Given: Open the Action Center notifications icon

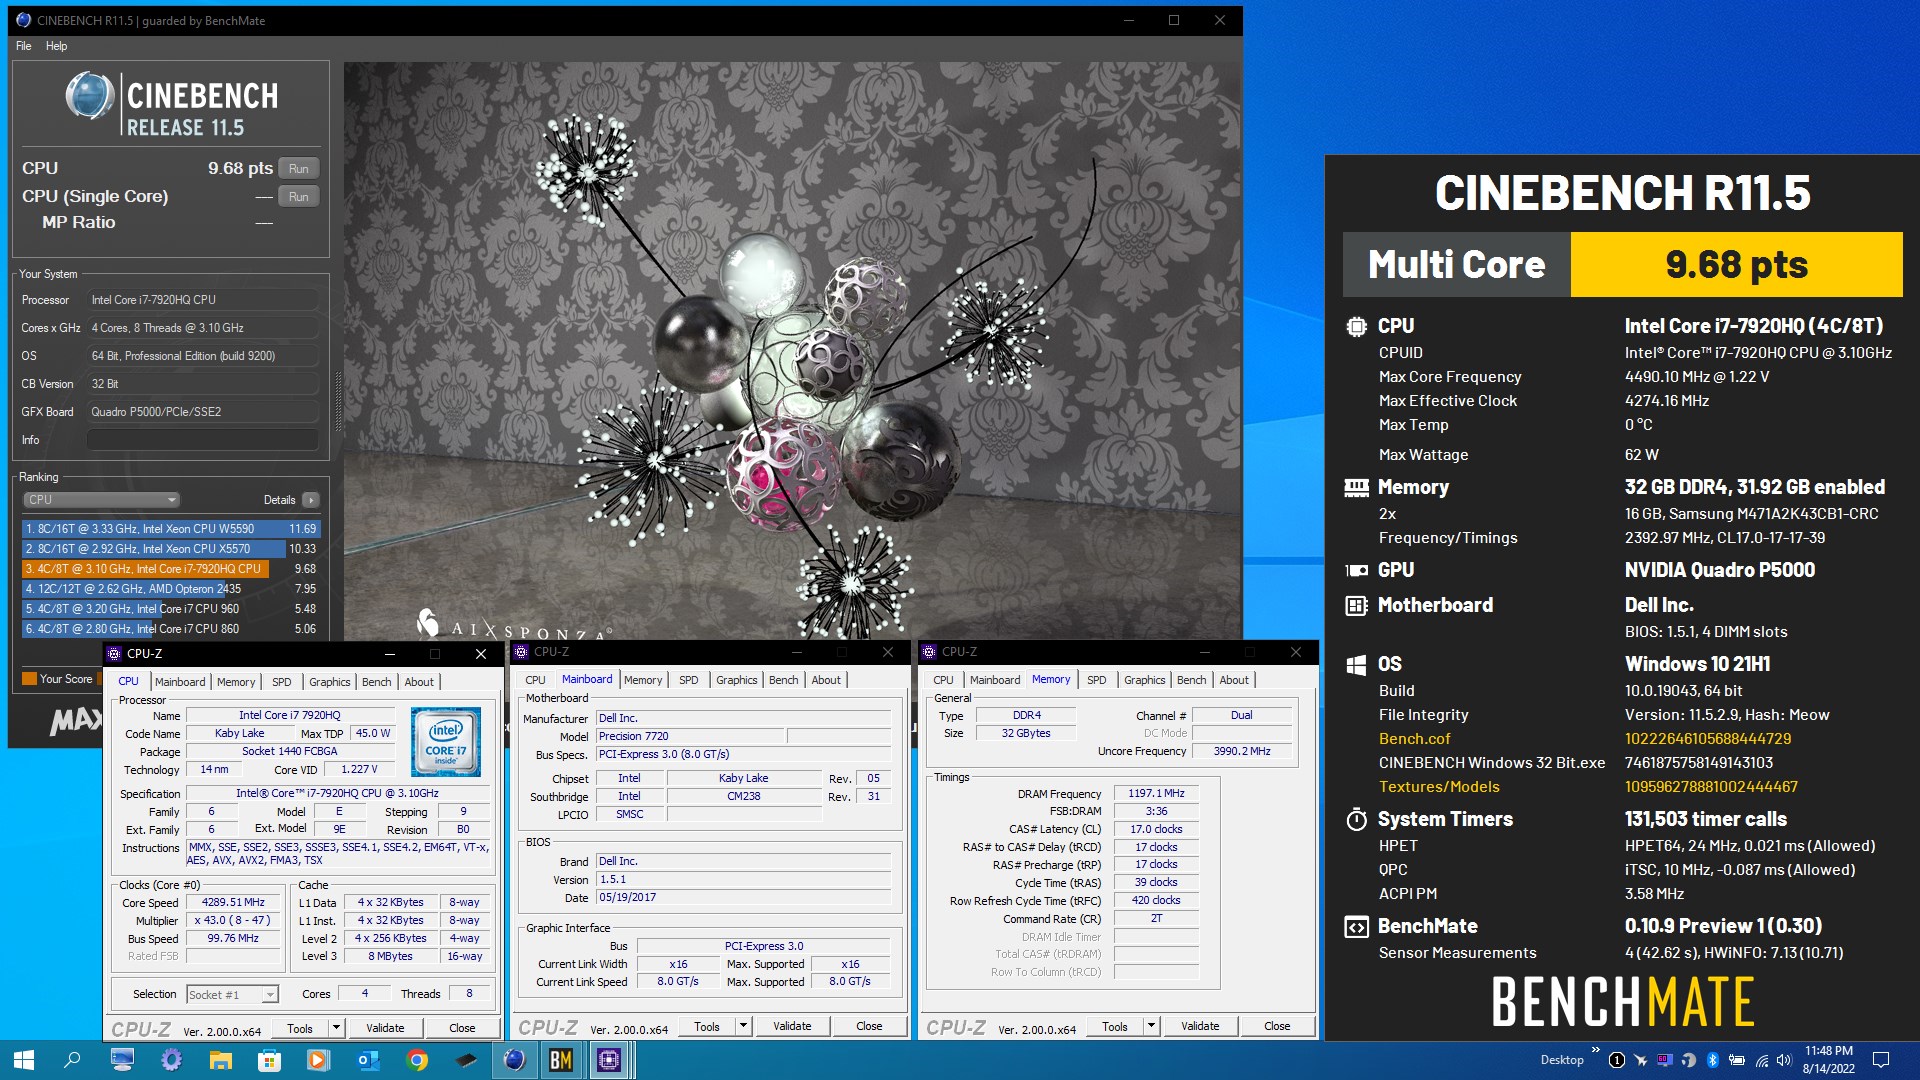Looking at the screenshot, I should (x=1880, y=1060).
